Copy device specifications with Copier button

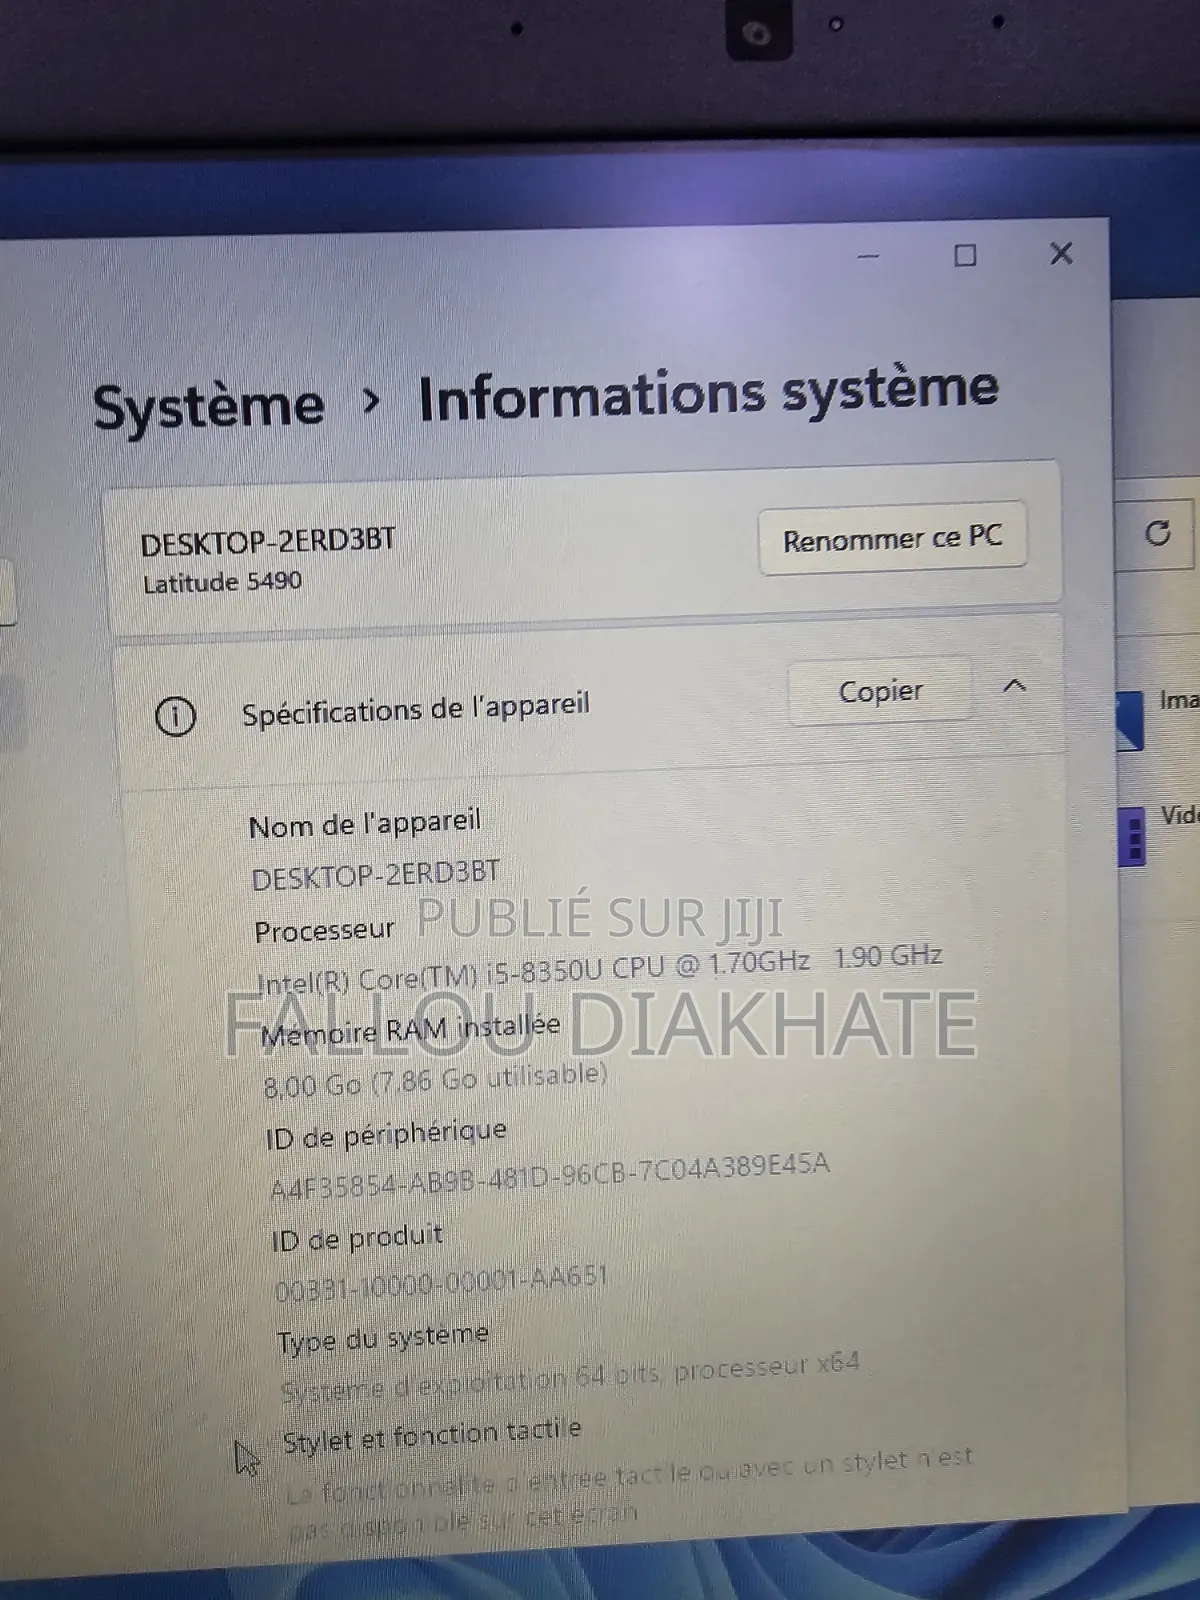point(880,691)
